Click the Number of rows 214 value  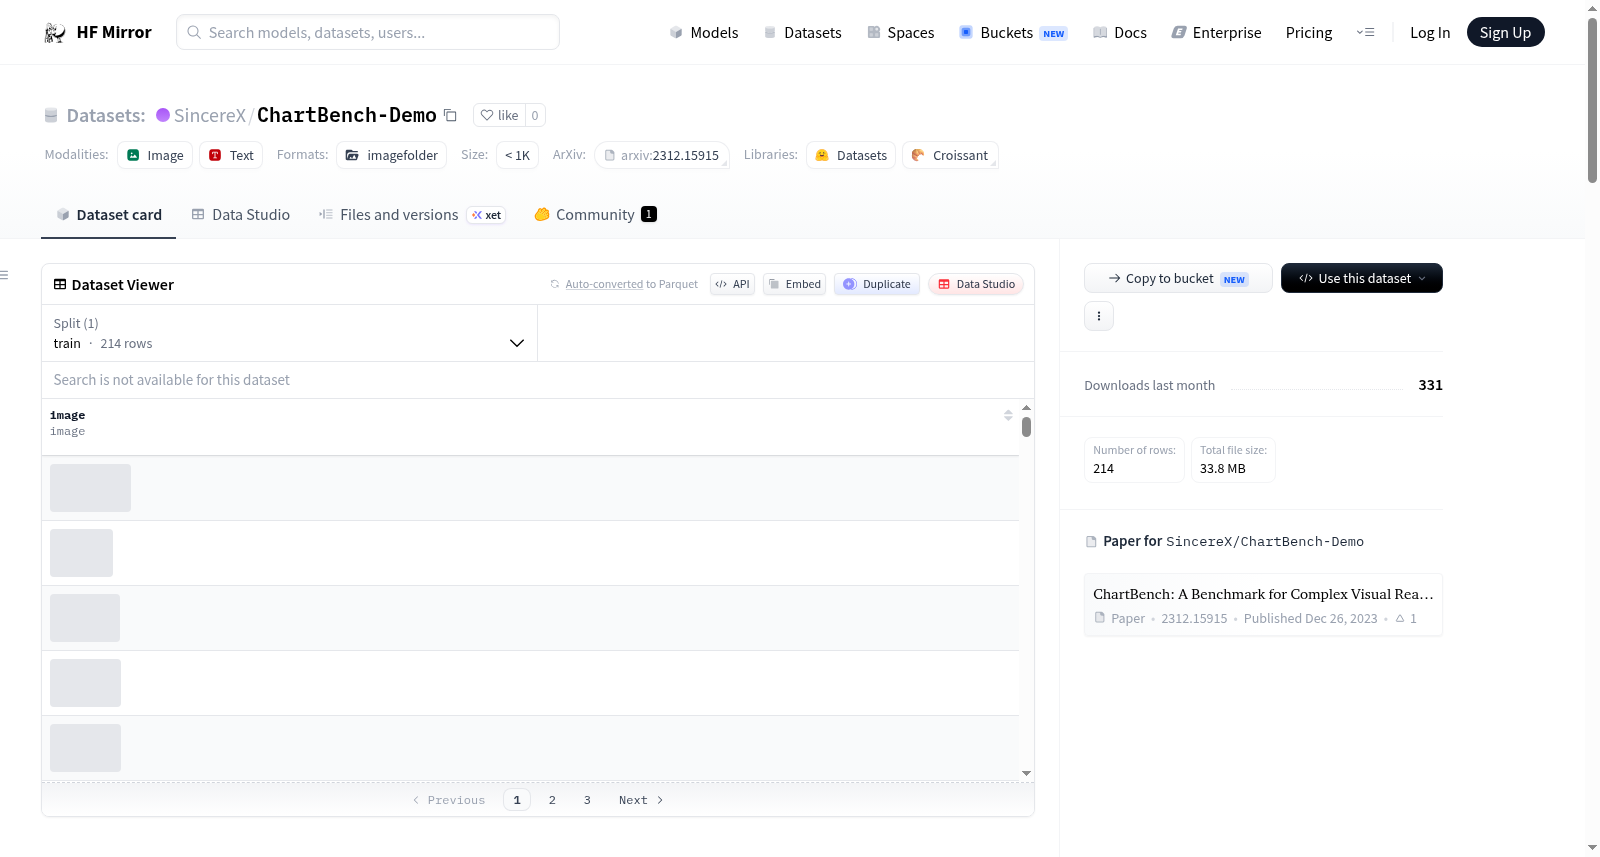click(1103, 469)
